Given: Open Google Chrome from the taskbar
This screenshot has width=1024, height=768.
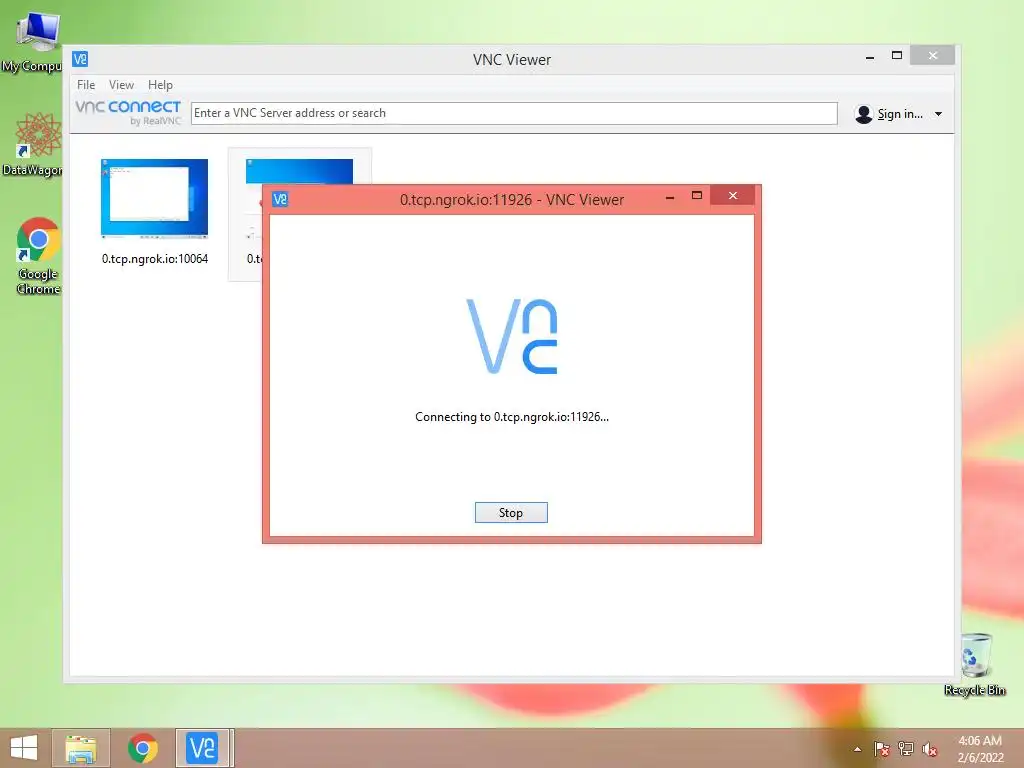Looking at the screenshot, I should coord(142,748).
